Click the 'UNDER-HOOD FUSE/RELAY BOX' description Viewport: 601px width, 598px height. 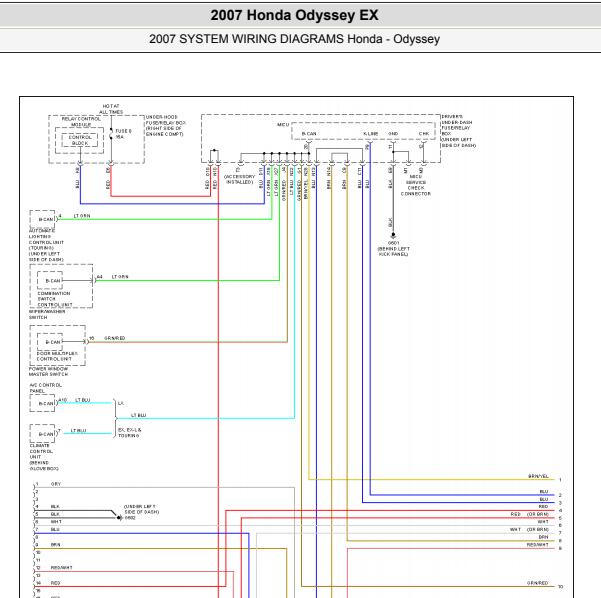(166, 125)
